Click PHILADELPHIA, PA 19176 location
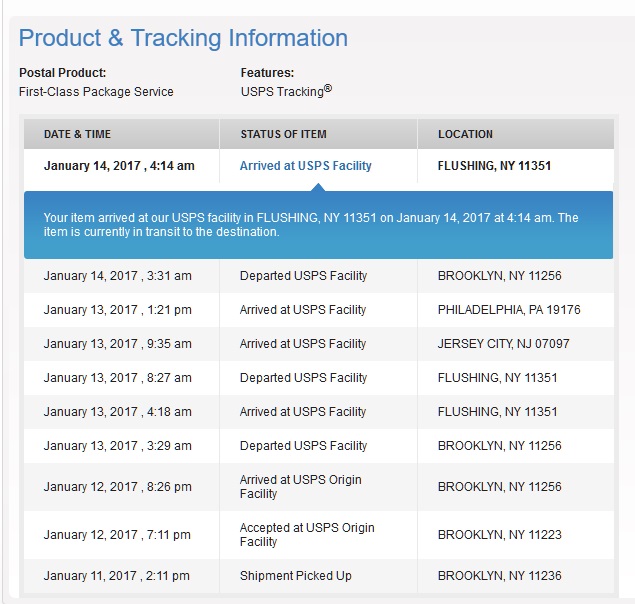Image resolution: width=635 pixels, height=604 pixels. coord(509,310)
